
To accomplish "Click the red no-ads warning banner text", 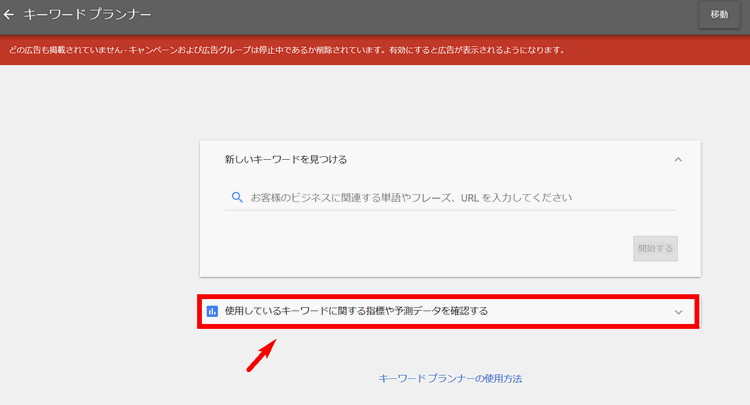I will coord(287,50).
